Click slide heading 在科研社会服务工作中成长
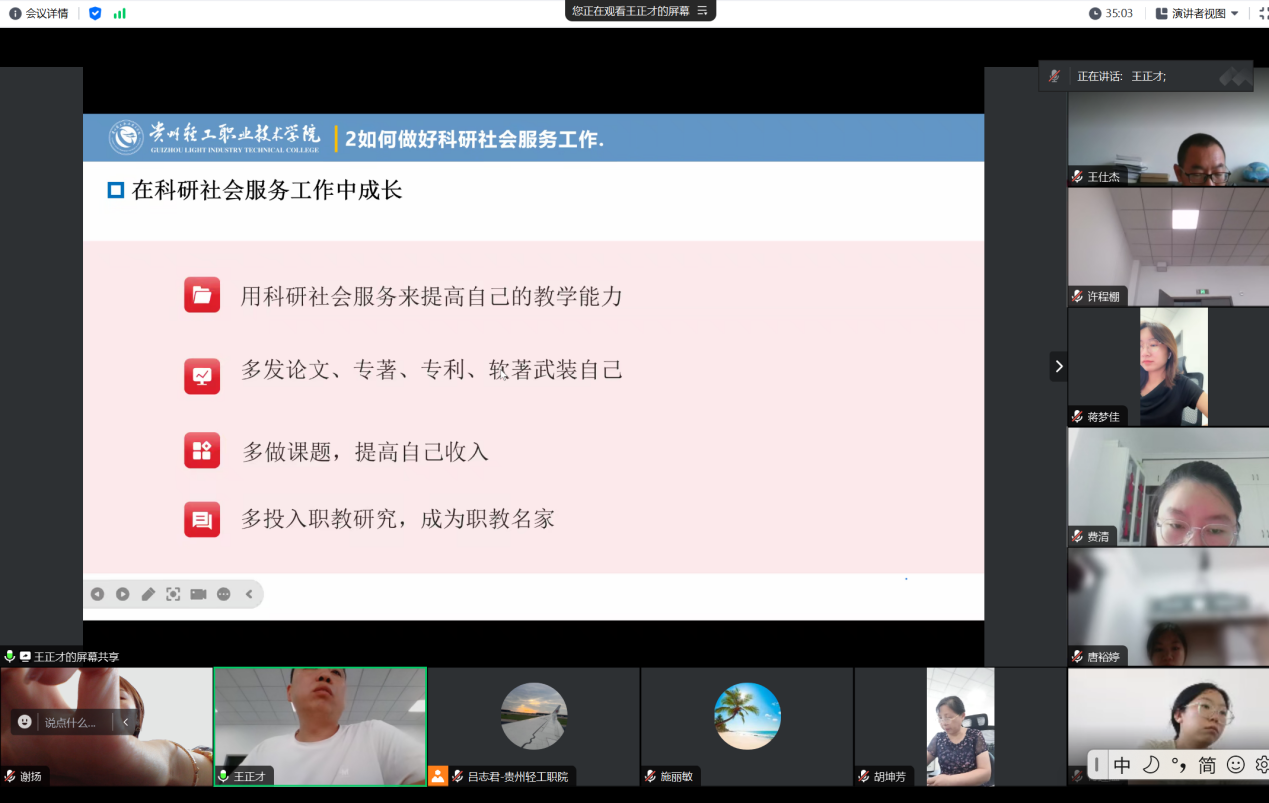The width and height of the screenshot is (1269, 803). pyautogui.click(x=267, y=190)
